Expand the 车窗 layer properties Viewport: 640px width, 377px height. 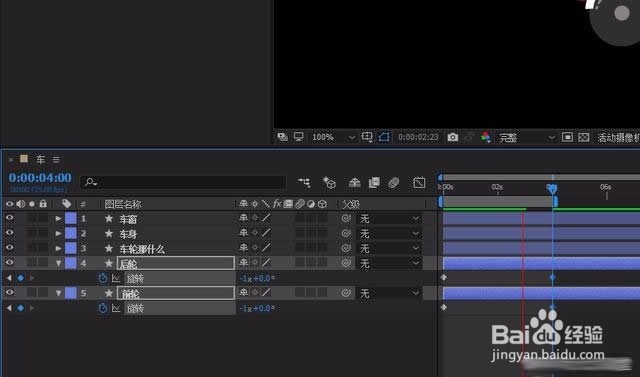click(58, 219)
